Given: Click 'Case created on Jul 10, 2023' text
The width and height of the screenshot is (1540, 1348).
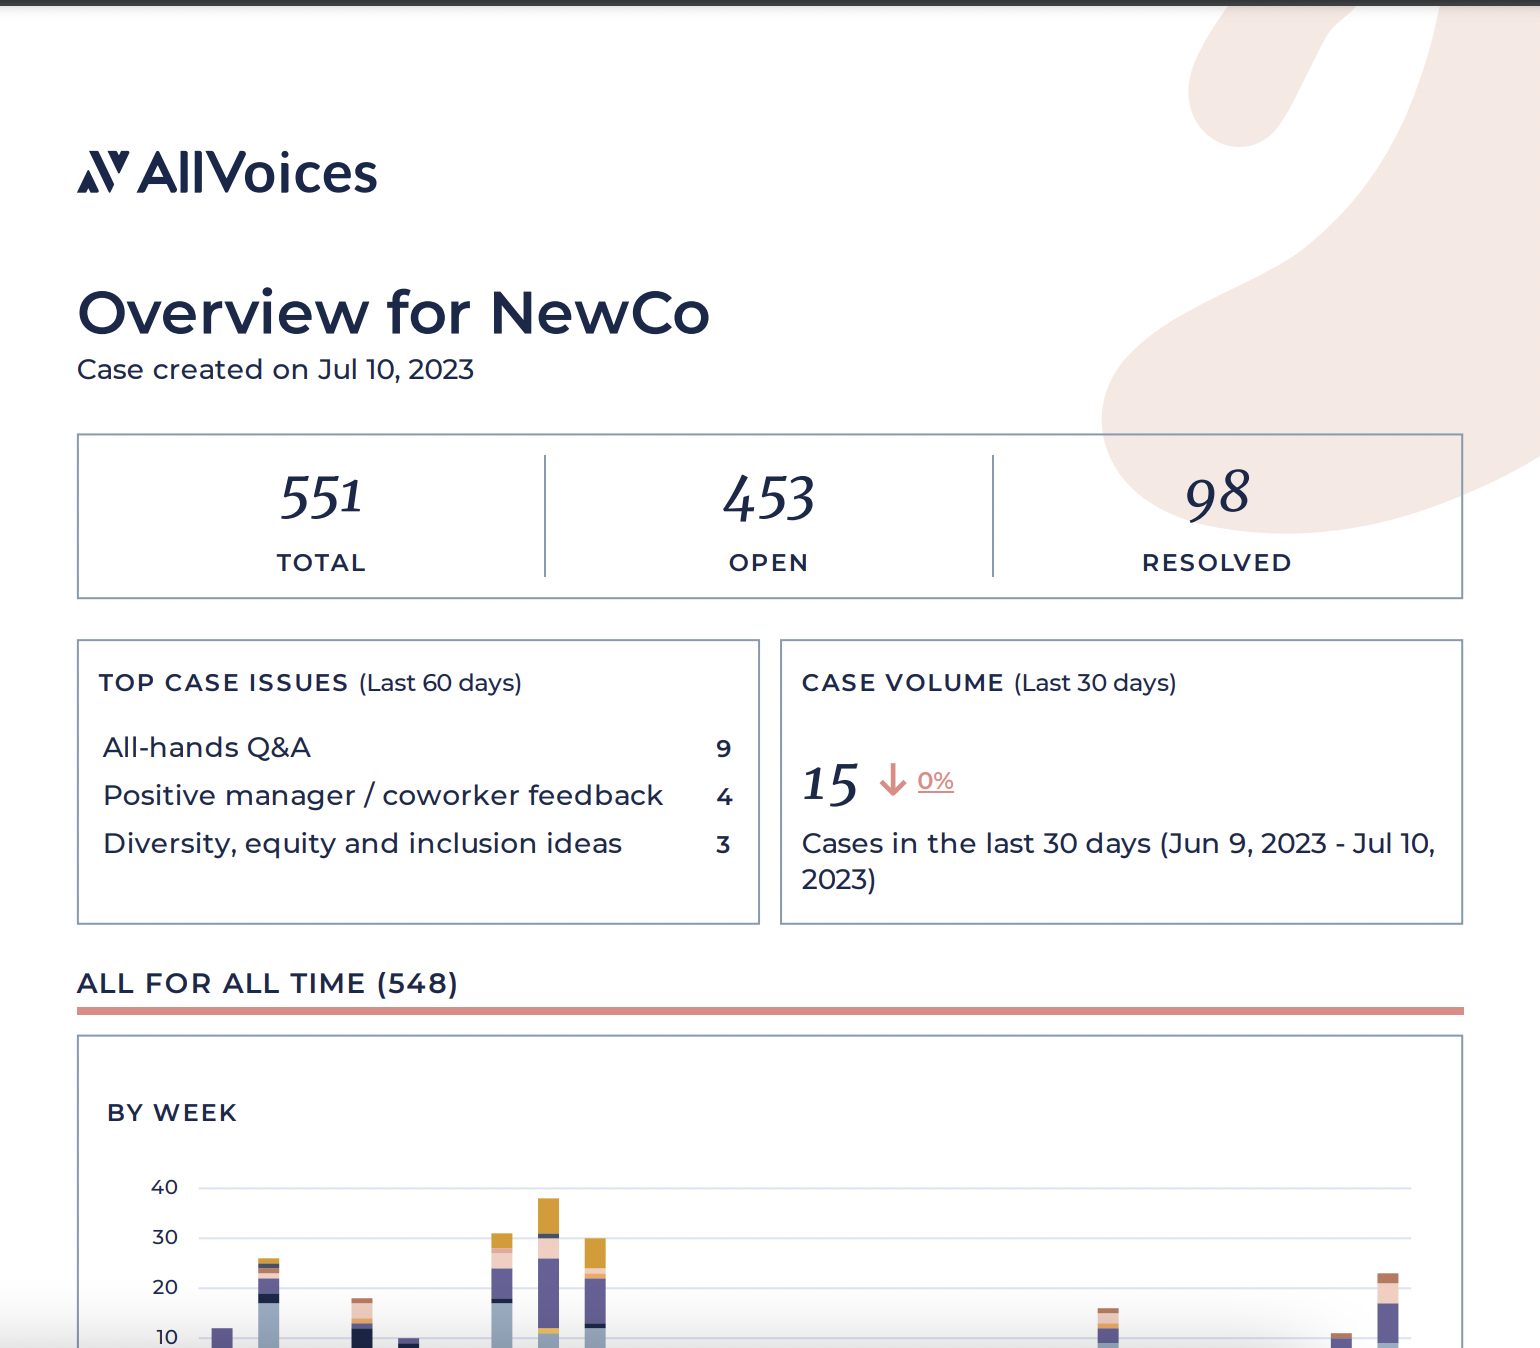Looking at the screenshot, I should pos(275,370).
